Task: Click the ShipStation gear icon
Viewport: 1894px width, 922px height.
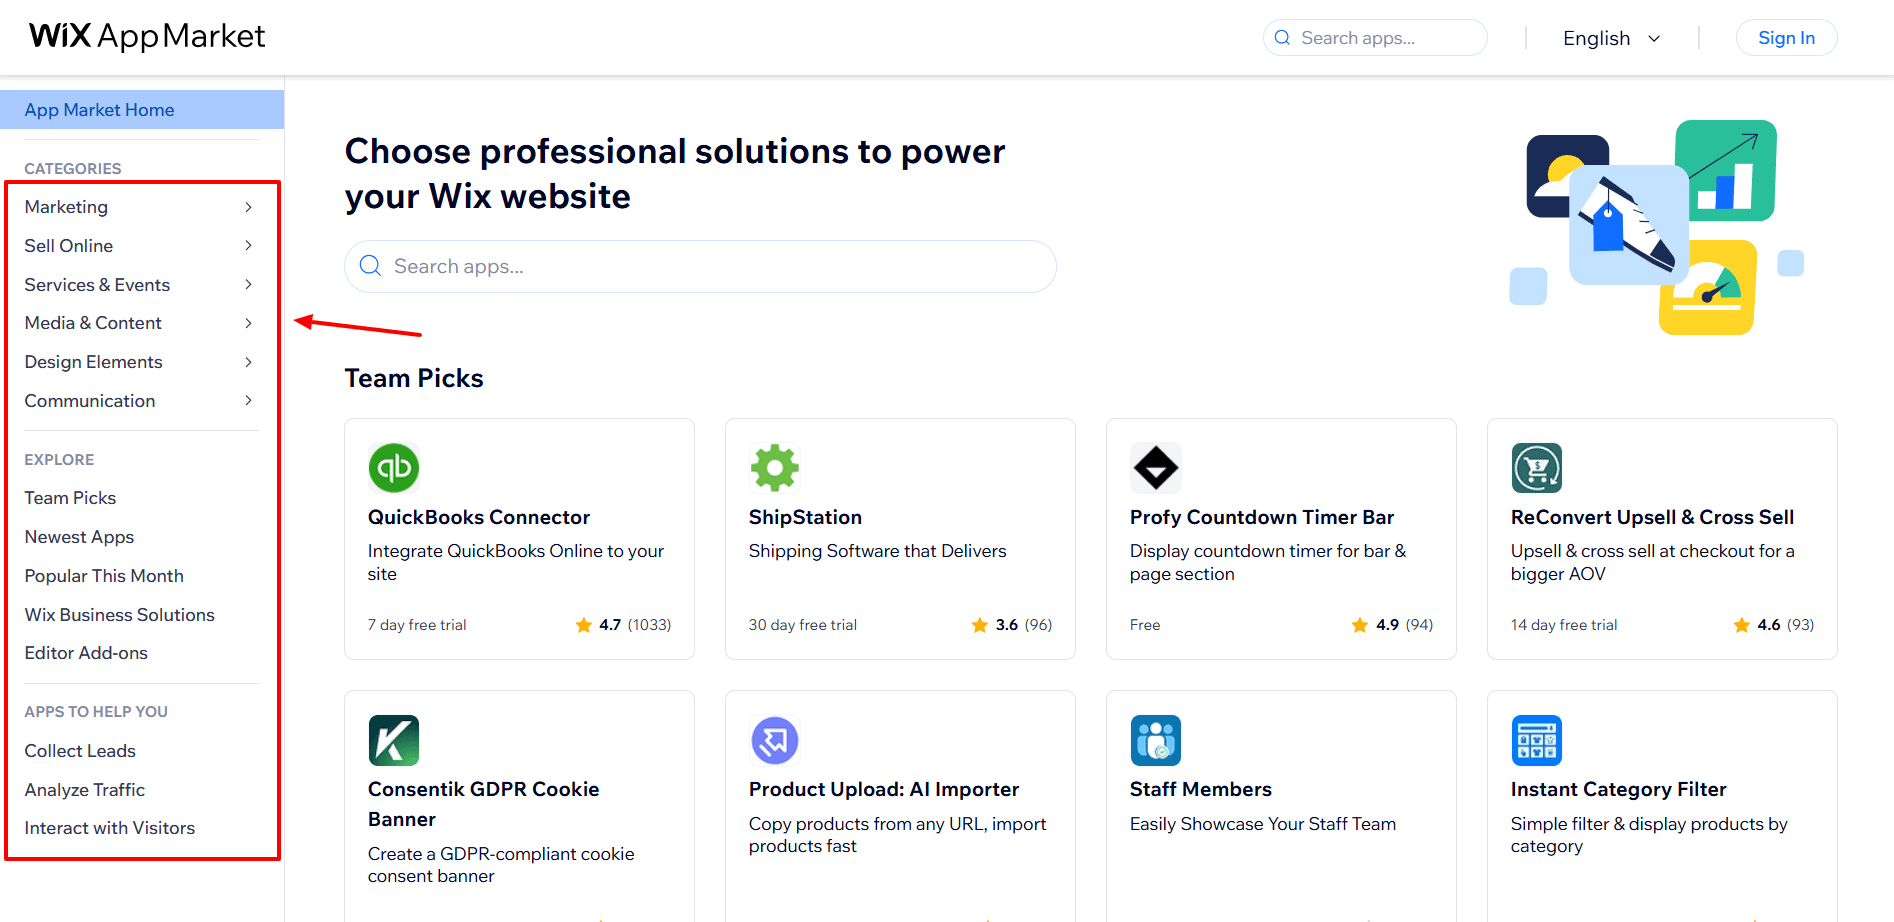Action: point(775,468)
